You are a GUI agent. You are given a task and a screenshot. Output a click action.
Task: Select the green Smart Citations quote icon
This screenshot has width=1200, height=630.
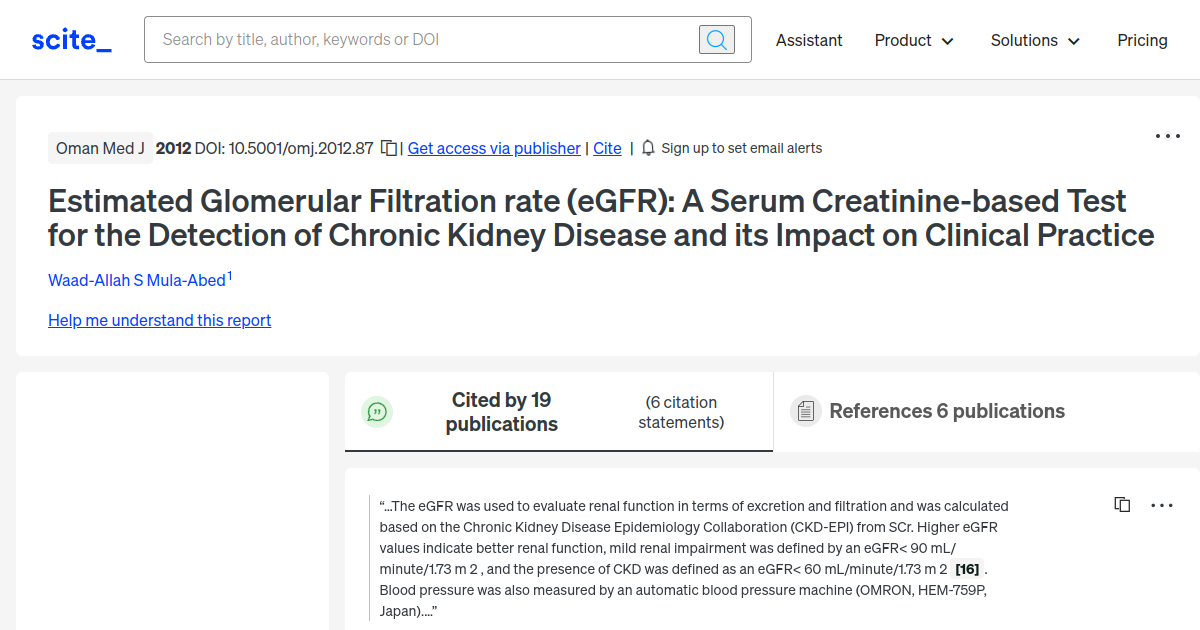[x=377, y=411]
